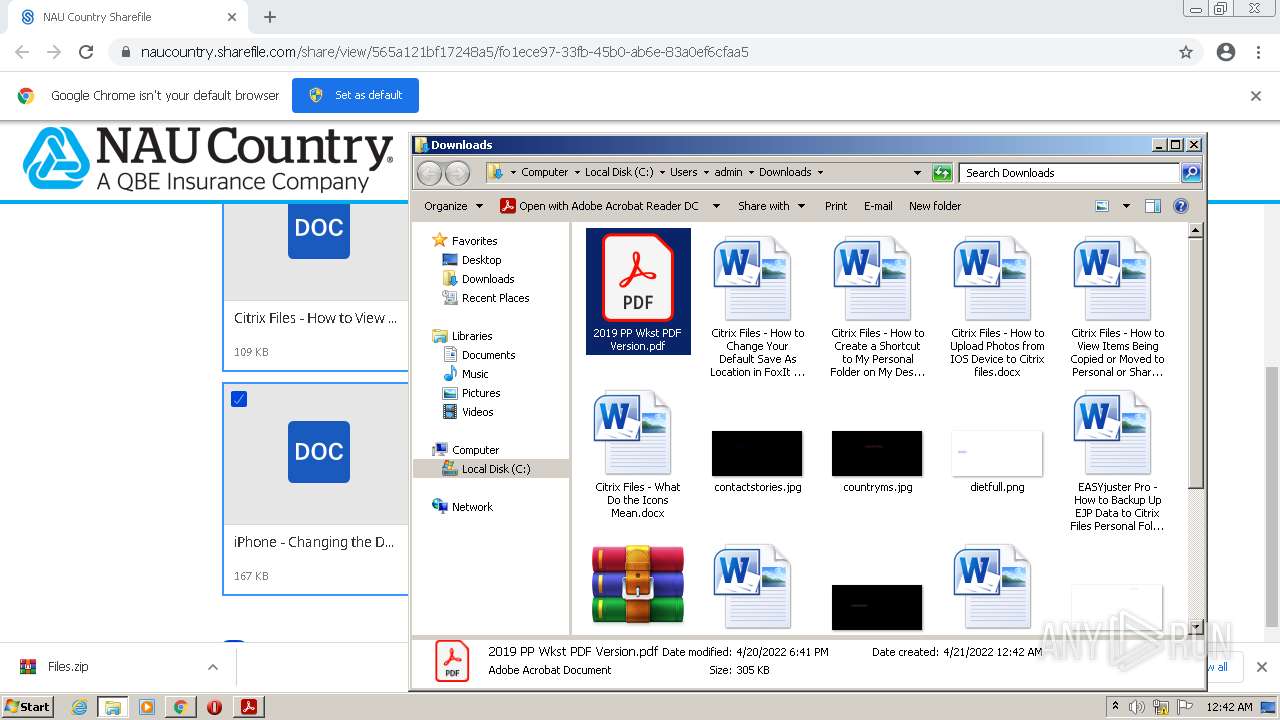Click New folder in Explorer toolbar

click(x=935, y=206)
